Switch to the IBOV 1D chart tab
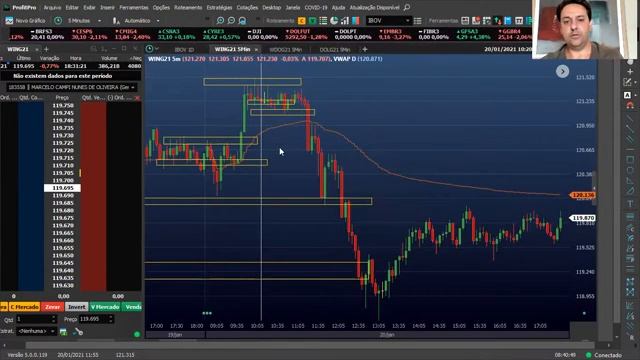The width and height of the screenshot is (640, 360). click(184, 49)
